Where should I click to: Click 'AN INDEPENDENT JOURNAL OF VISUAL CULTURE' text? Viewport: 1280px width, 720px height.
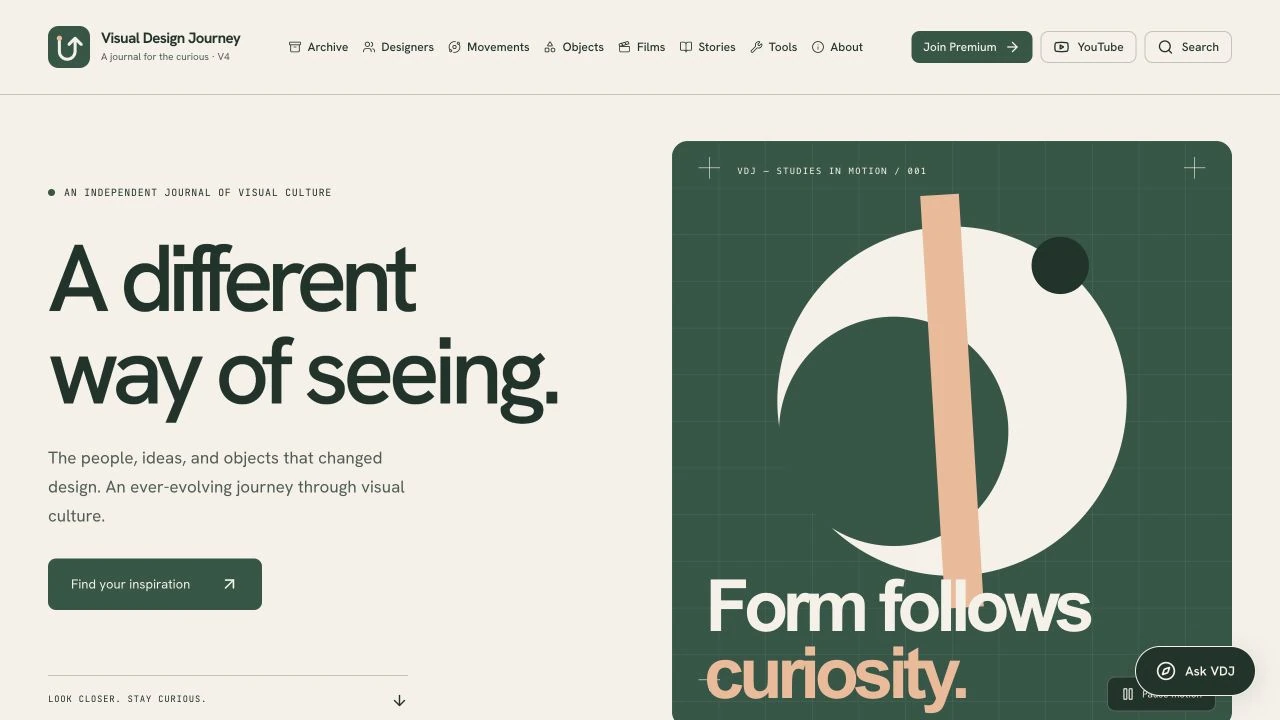pos(198,192)
